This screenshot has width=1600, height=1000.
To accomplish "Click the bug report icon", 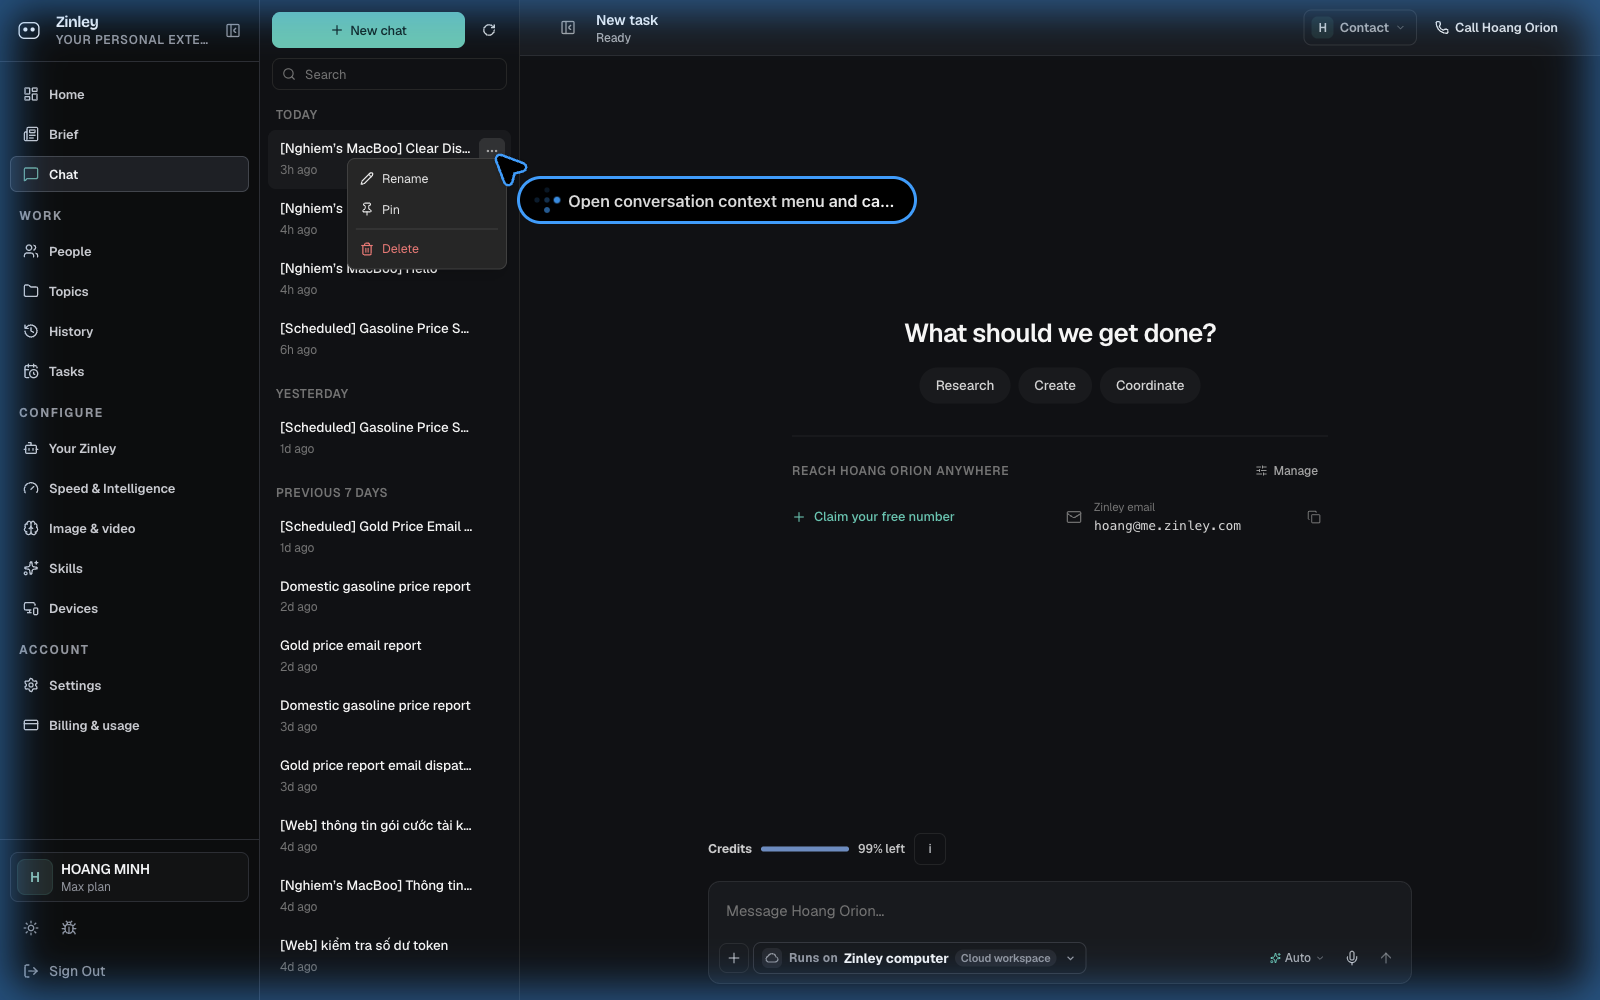I will (x=69, y=928).
